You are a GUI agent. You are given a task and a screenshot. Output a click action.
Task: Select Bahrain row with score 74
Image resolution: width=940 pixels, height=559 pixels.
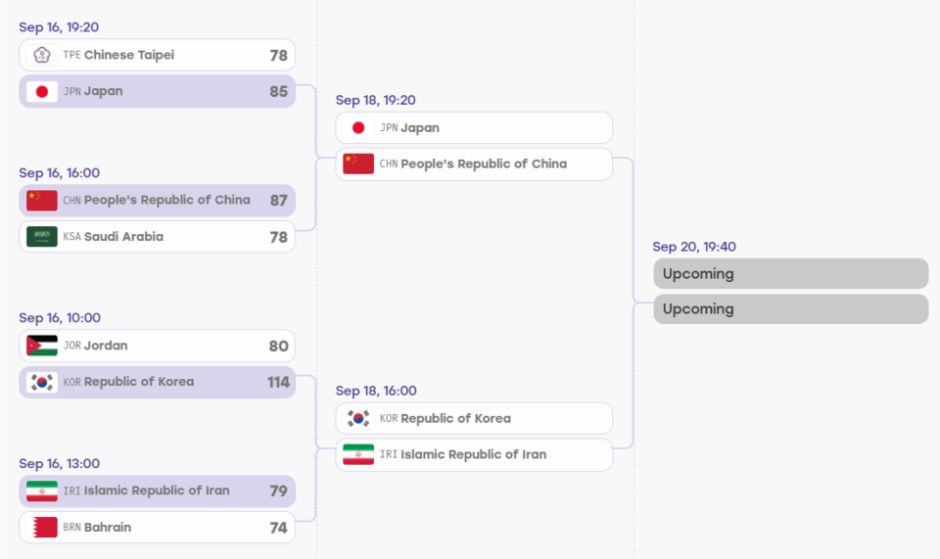click(157, 527)
